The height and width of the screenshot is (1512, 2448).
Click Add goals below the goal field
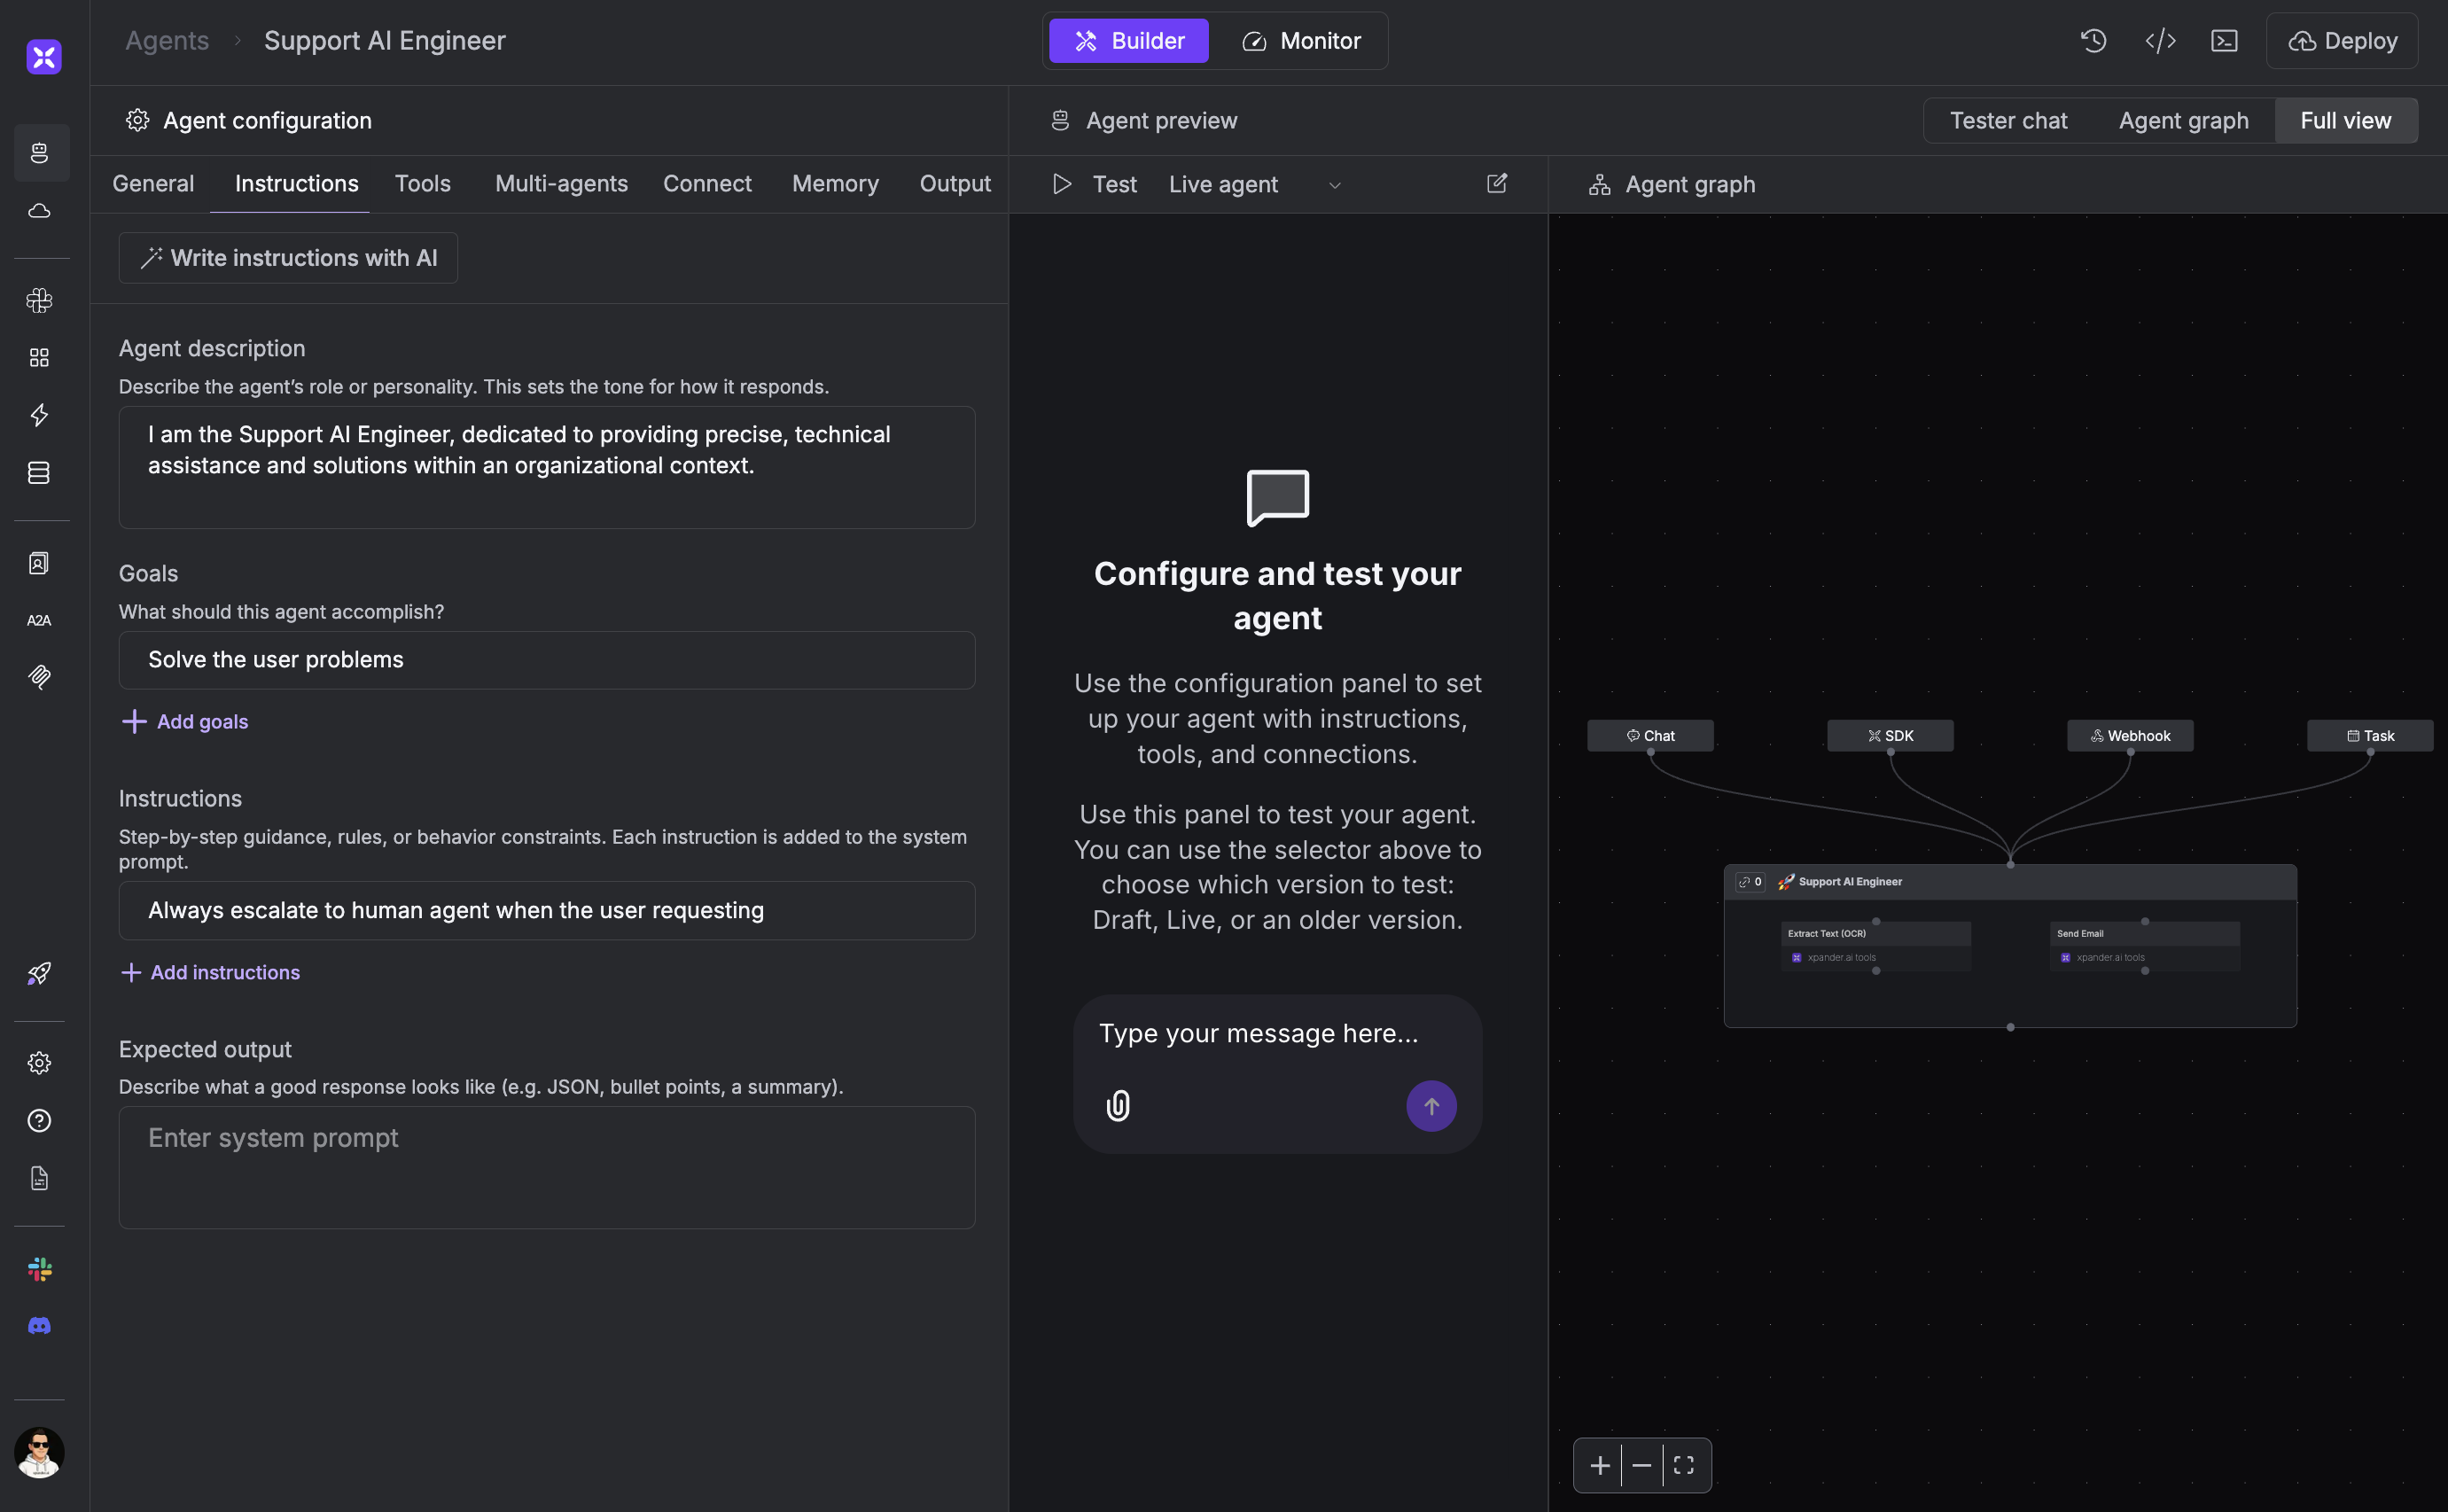pyautogui.click(x=184, y=721)
